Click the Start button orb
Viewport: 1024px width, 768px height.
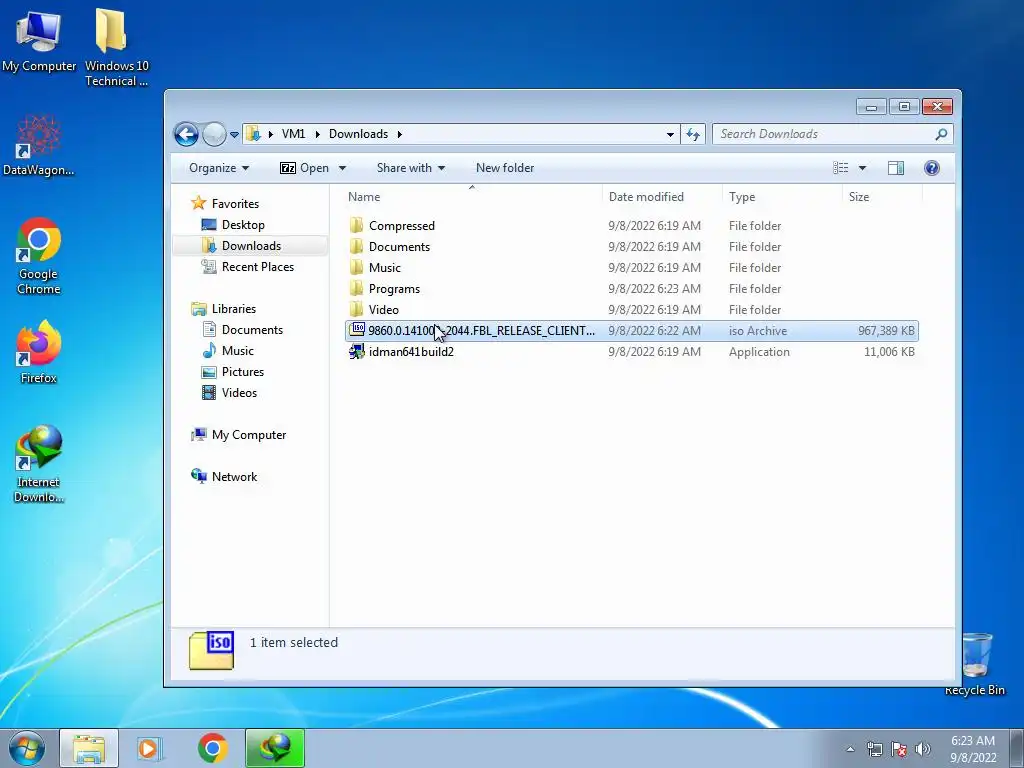[27, 748]
